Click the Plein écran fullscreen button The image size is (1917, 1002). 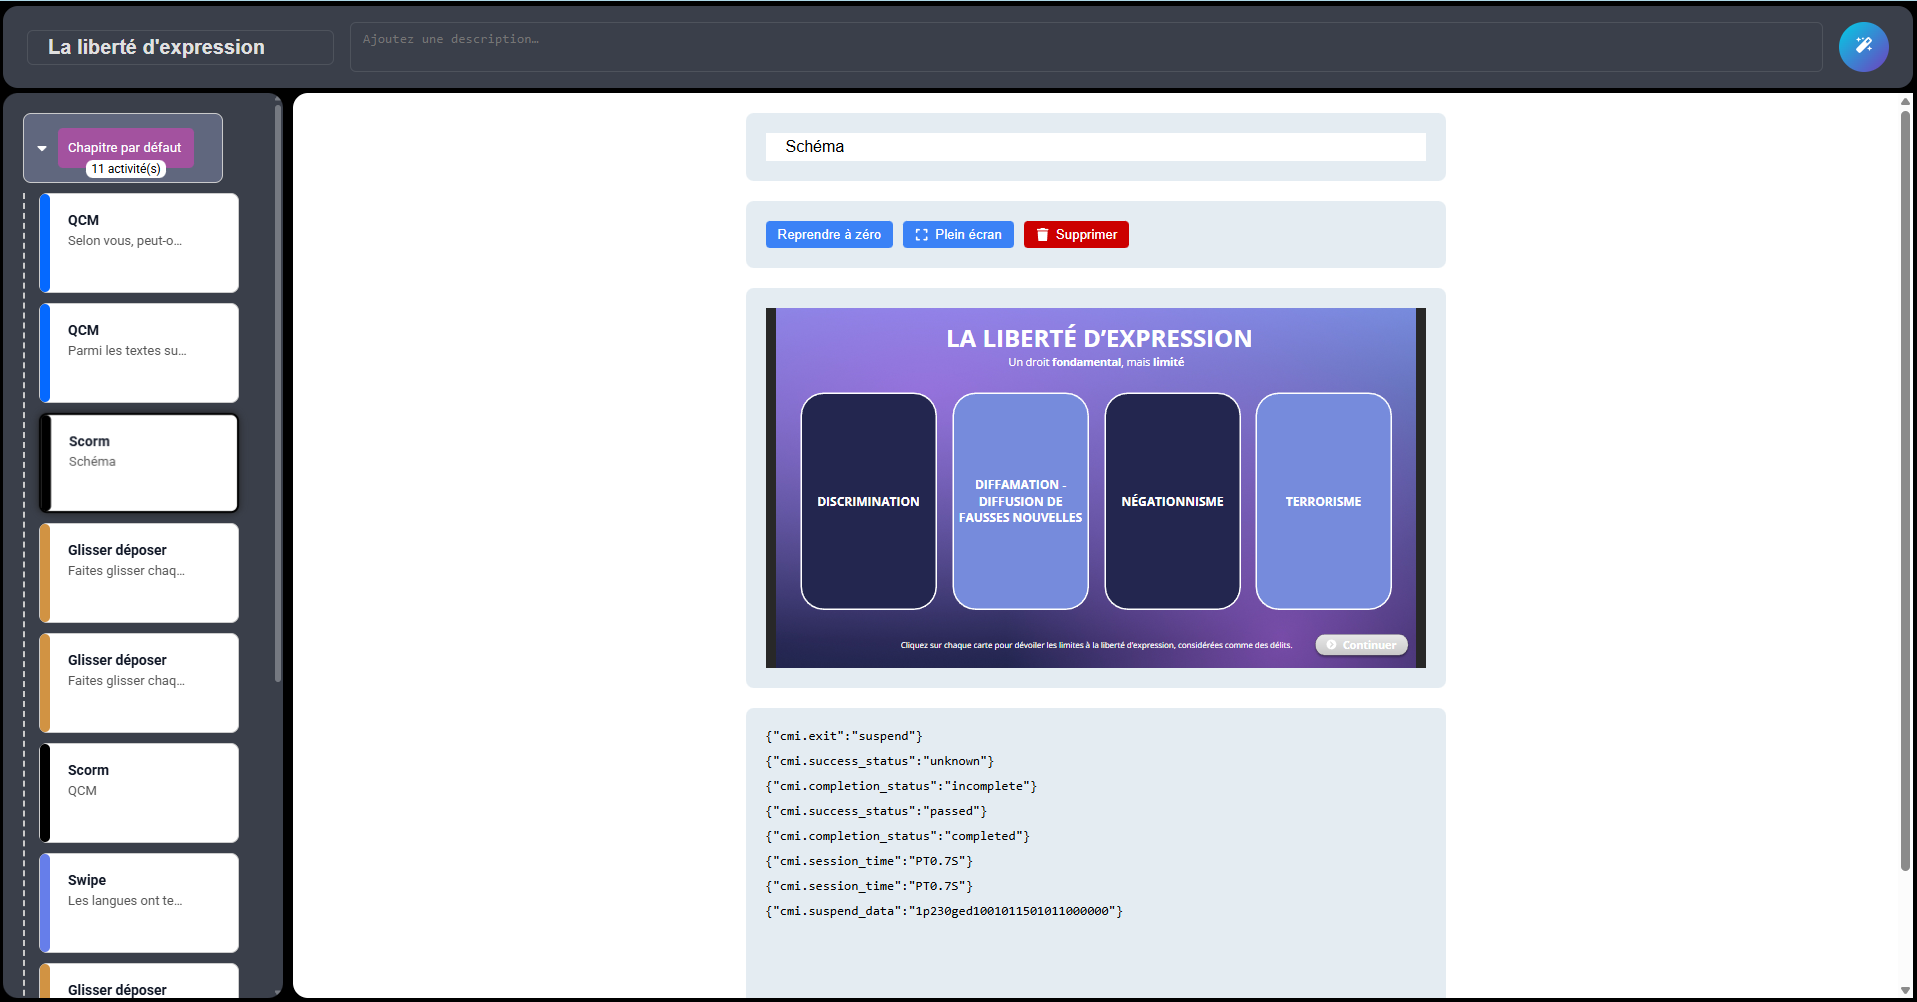pos(957,235)
